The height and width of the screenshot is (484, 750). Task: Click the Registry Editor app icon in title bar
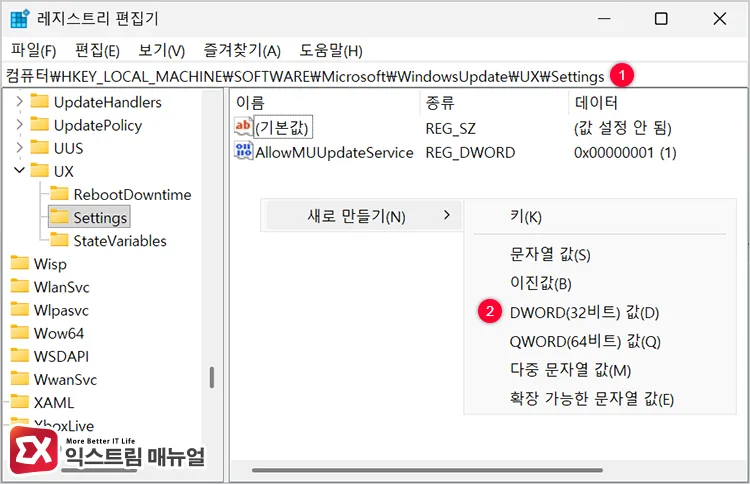pos(20,19)
